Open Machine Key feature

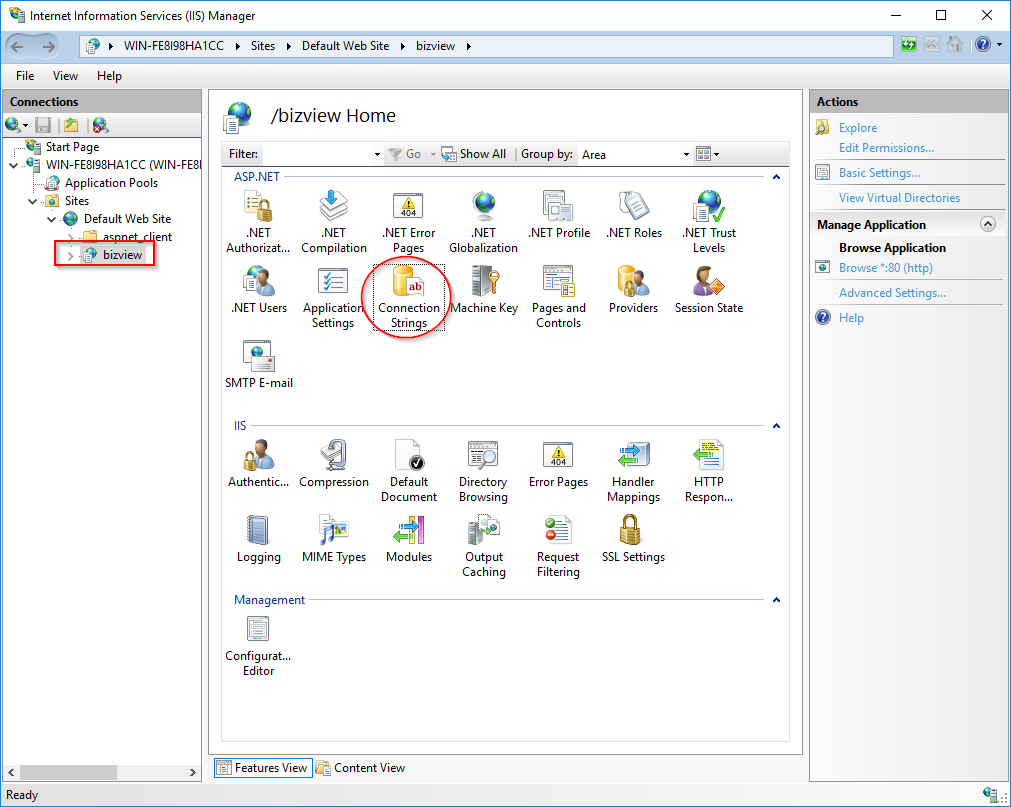[484, 290]
